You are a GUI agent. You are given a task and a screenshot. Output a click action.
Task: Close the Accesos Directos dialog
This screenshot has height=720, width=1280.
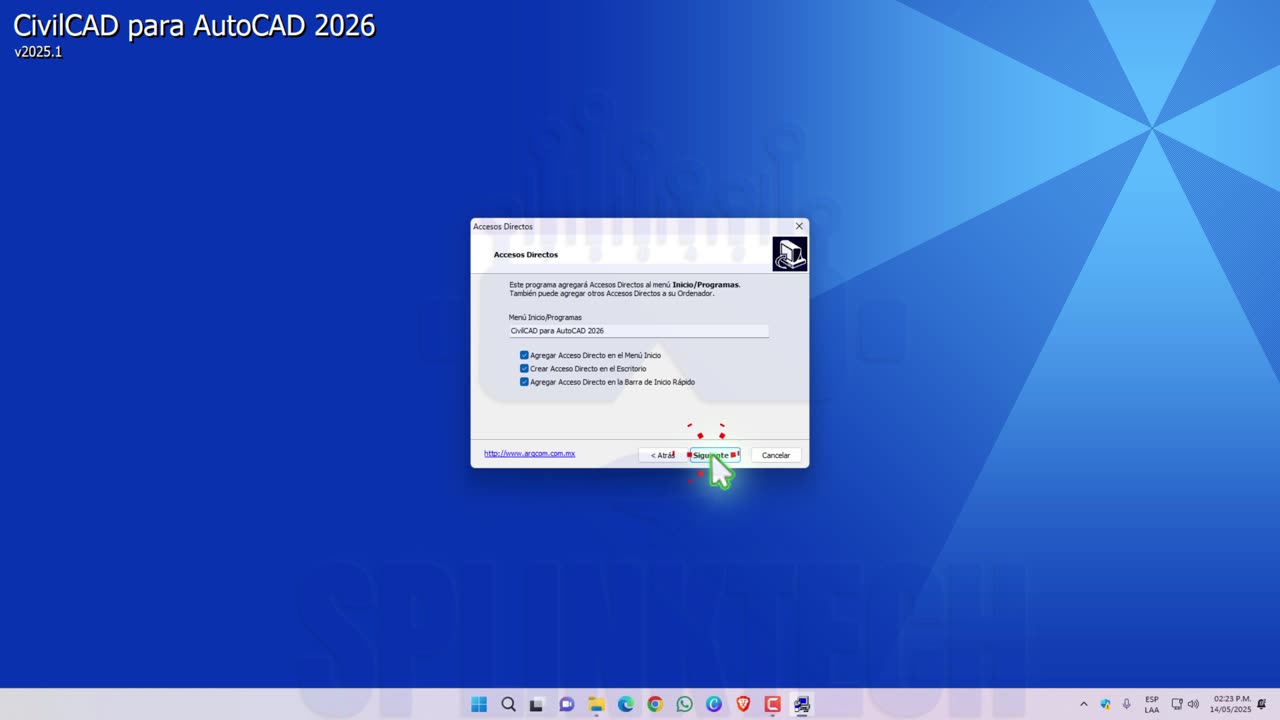click(799, 226)
